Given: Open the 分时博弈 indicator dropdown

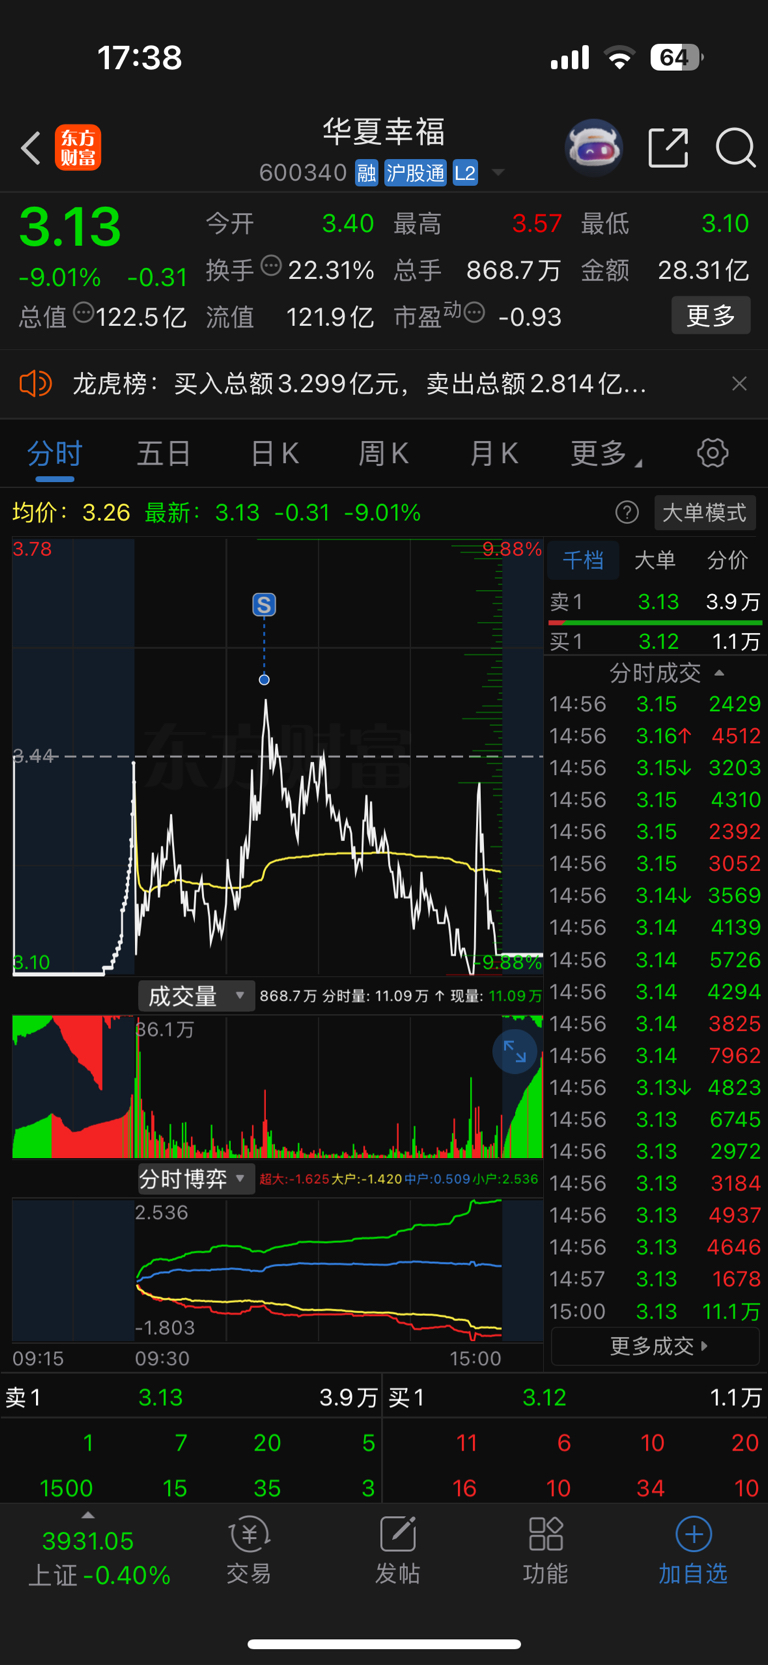Looking at the screenshot, I should (196, 1179).
